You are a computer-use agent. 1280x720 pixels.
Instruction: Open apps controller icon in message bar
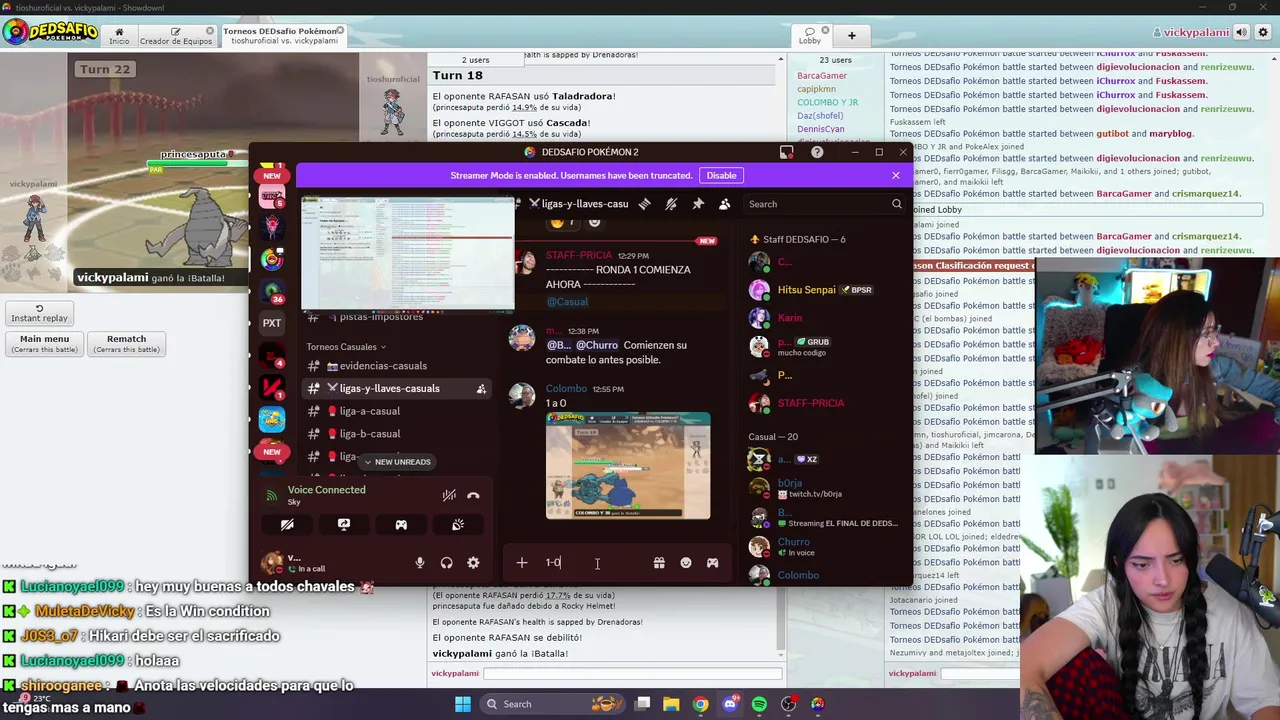pyautogui.click(x=712, y=563)
